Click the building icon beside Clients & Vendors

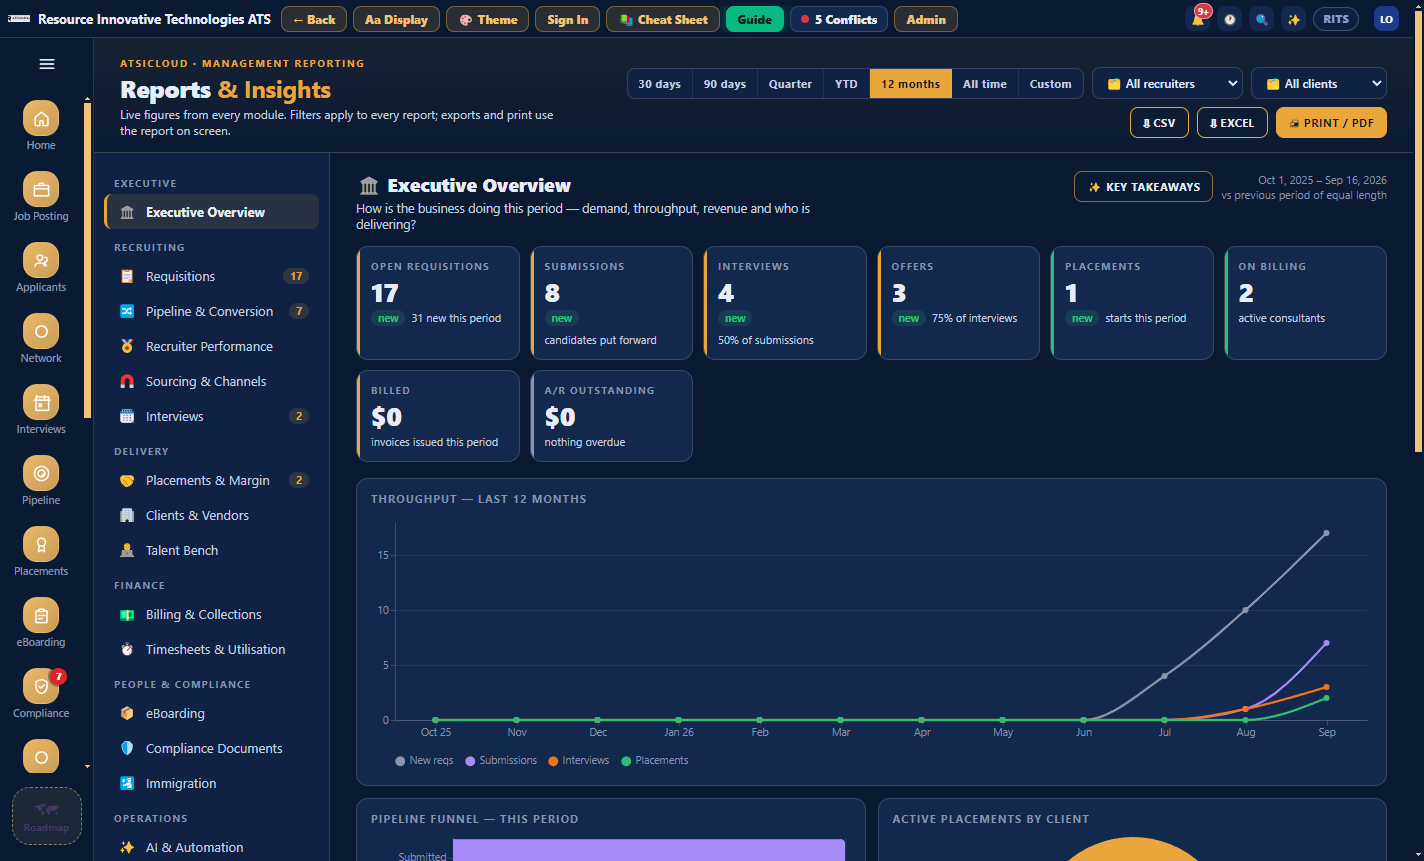coord(127,516)
